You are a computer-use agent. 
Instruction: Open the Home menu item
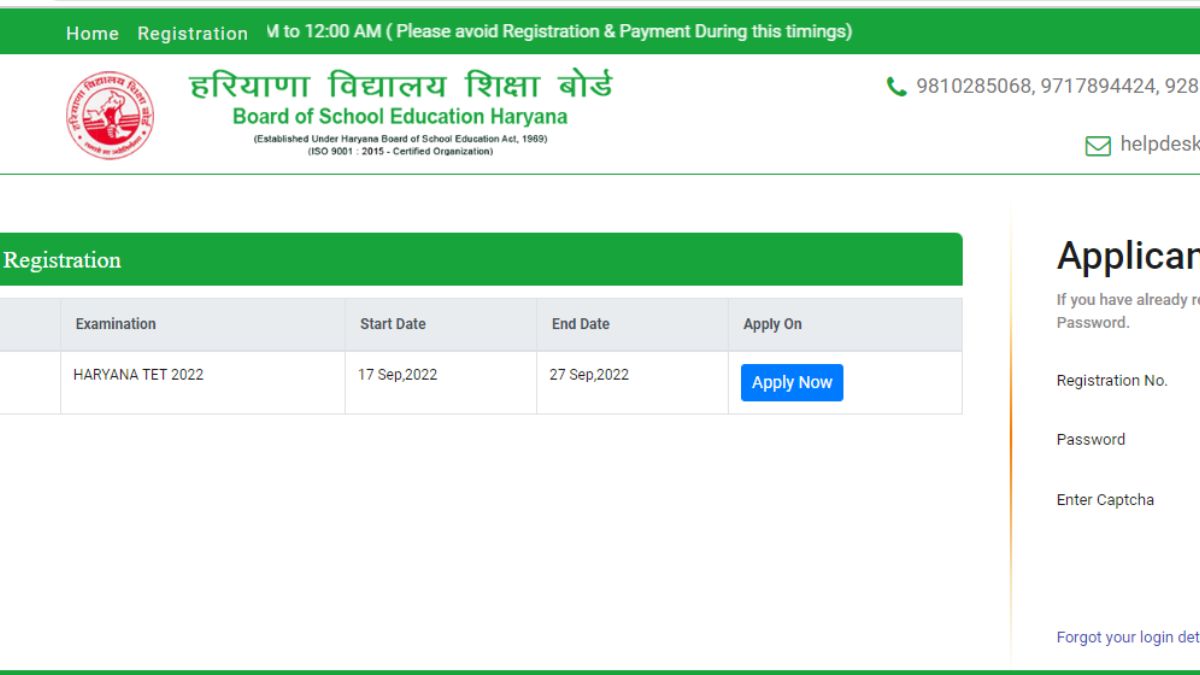(92, 33)
